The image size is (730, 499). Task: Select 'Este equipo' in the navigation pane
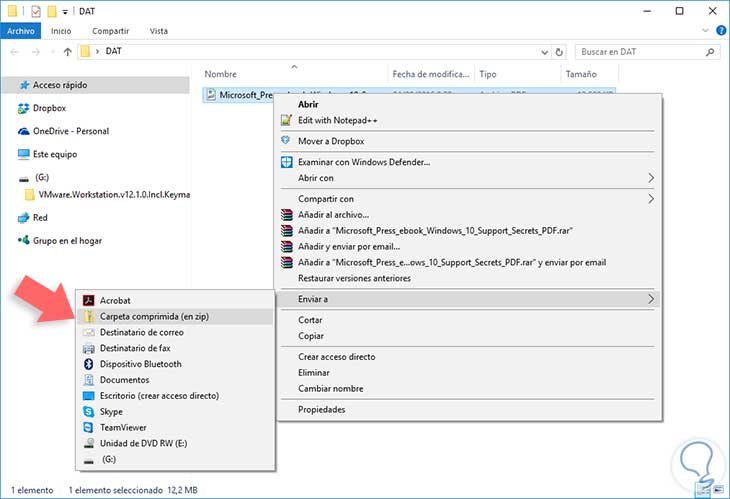(x=56, y=154)
